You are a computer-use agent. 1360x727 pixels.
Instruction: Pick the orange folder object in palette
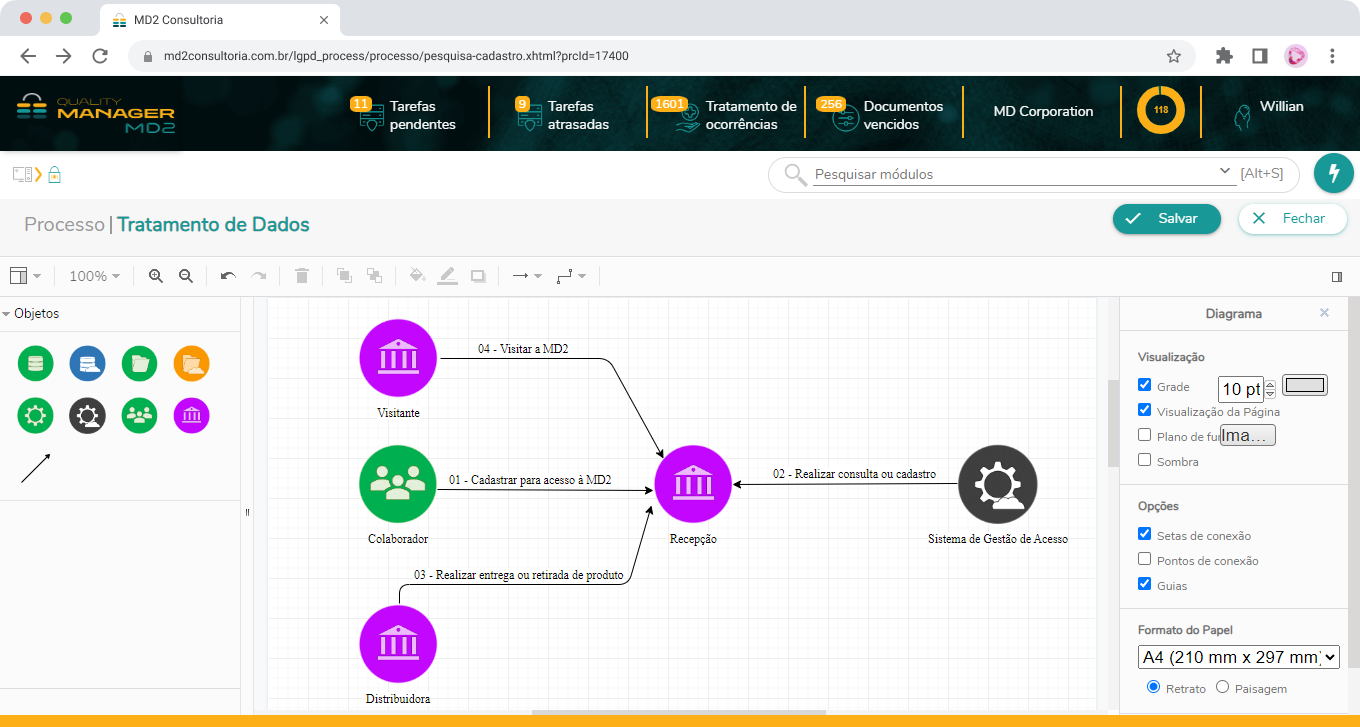(191, 363)
